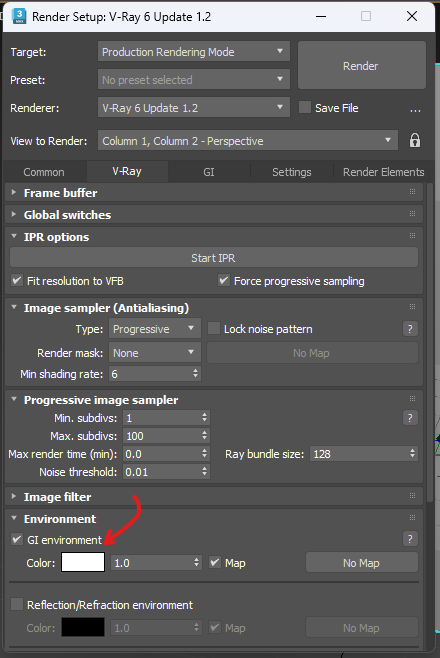
Task: Open the Settings tab
Action: coord(292,172)
